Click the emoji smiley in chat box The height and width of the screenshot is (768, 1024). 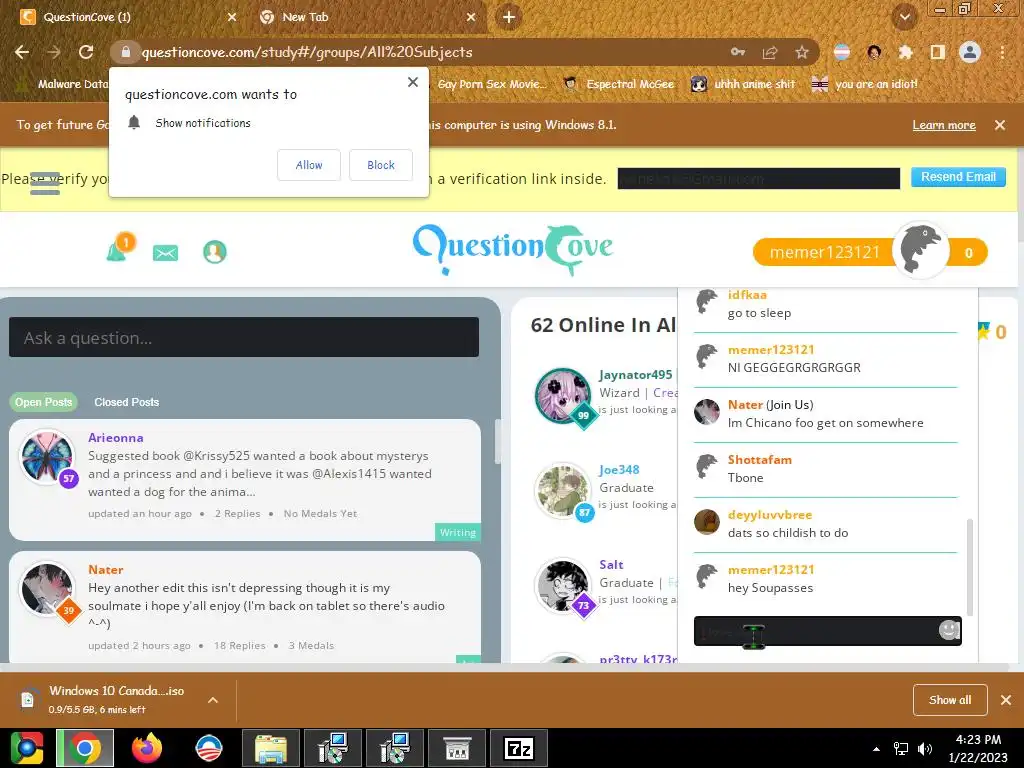[949, 630]
